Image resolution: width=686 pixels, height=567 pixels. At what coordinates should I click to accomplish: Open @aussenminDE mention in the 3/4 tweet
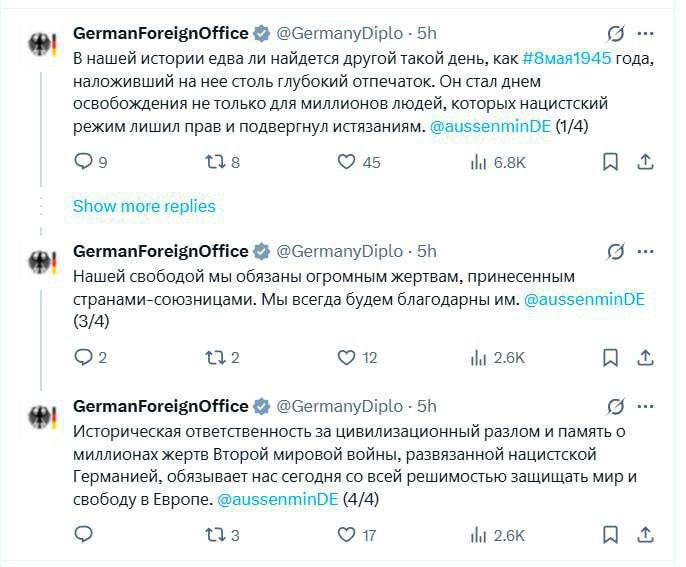pyautogui.click(x=585, y=299)
